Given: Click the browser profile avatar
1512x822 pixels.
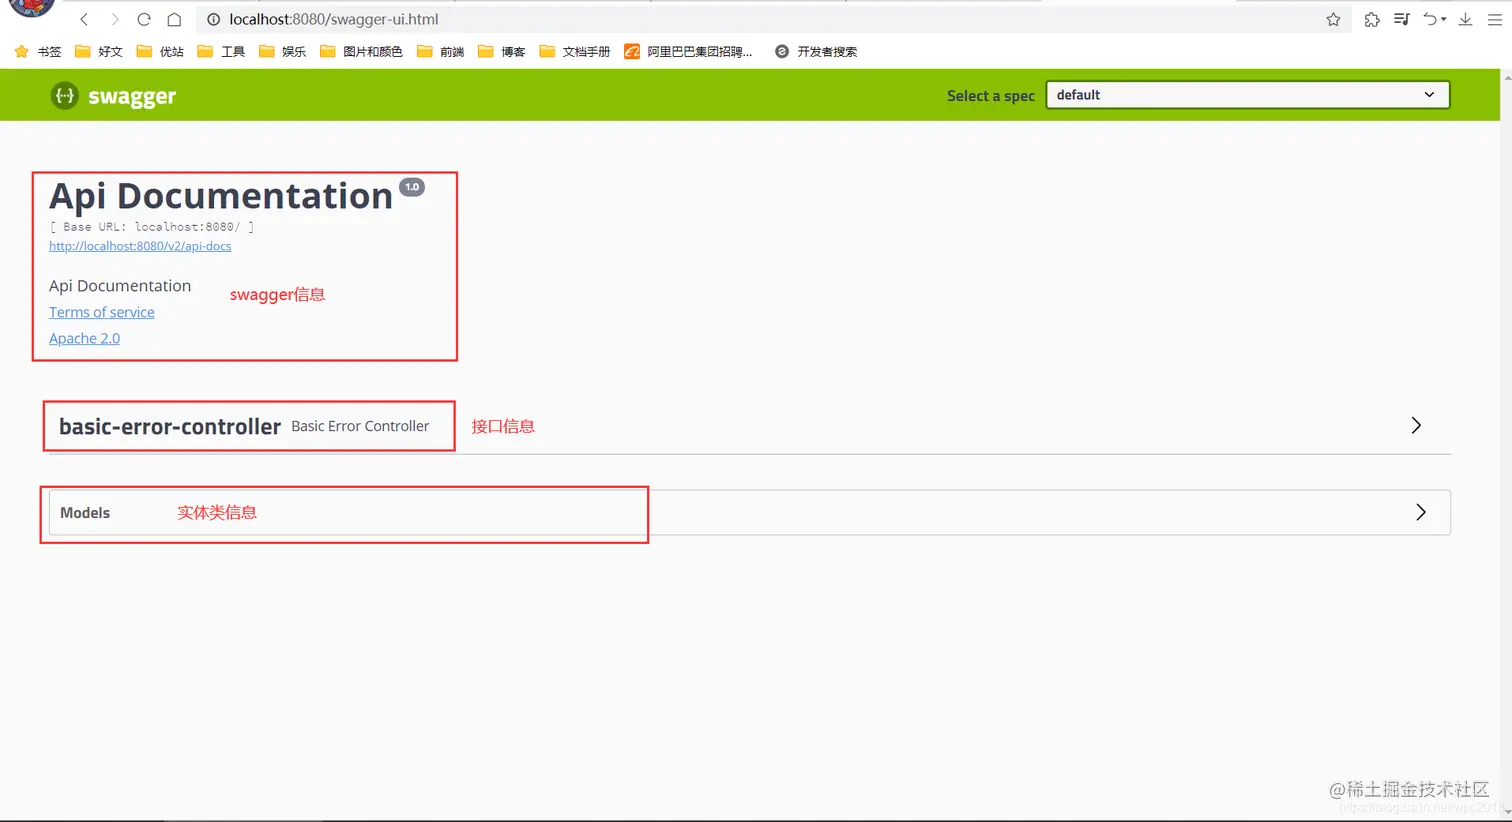Looking at the screenshot, I should [31, 7].
